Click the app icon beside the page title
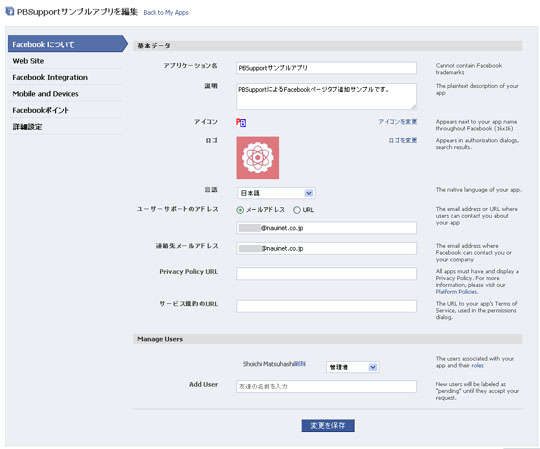The width and height of the screenshot is (540, 449). (x=10, y=11)
